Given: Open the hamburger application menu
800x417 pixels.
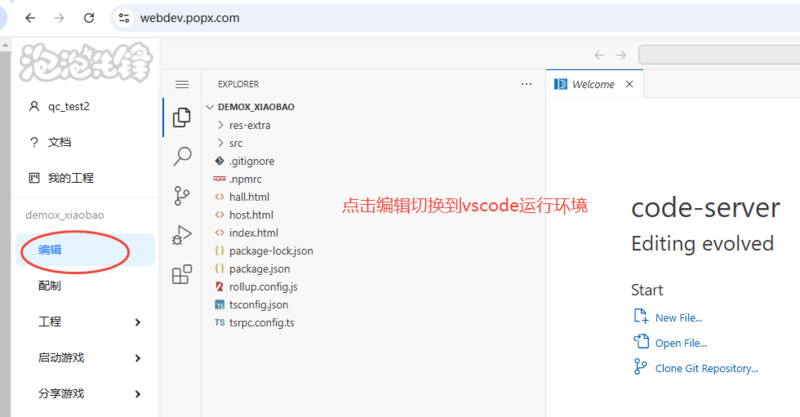Looking at the screenshot, I should pos(182,85).
